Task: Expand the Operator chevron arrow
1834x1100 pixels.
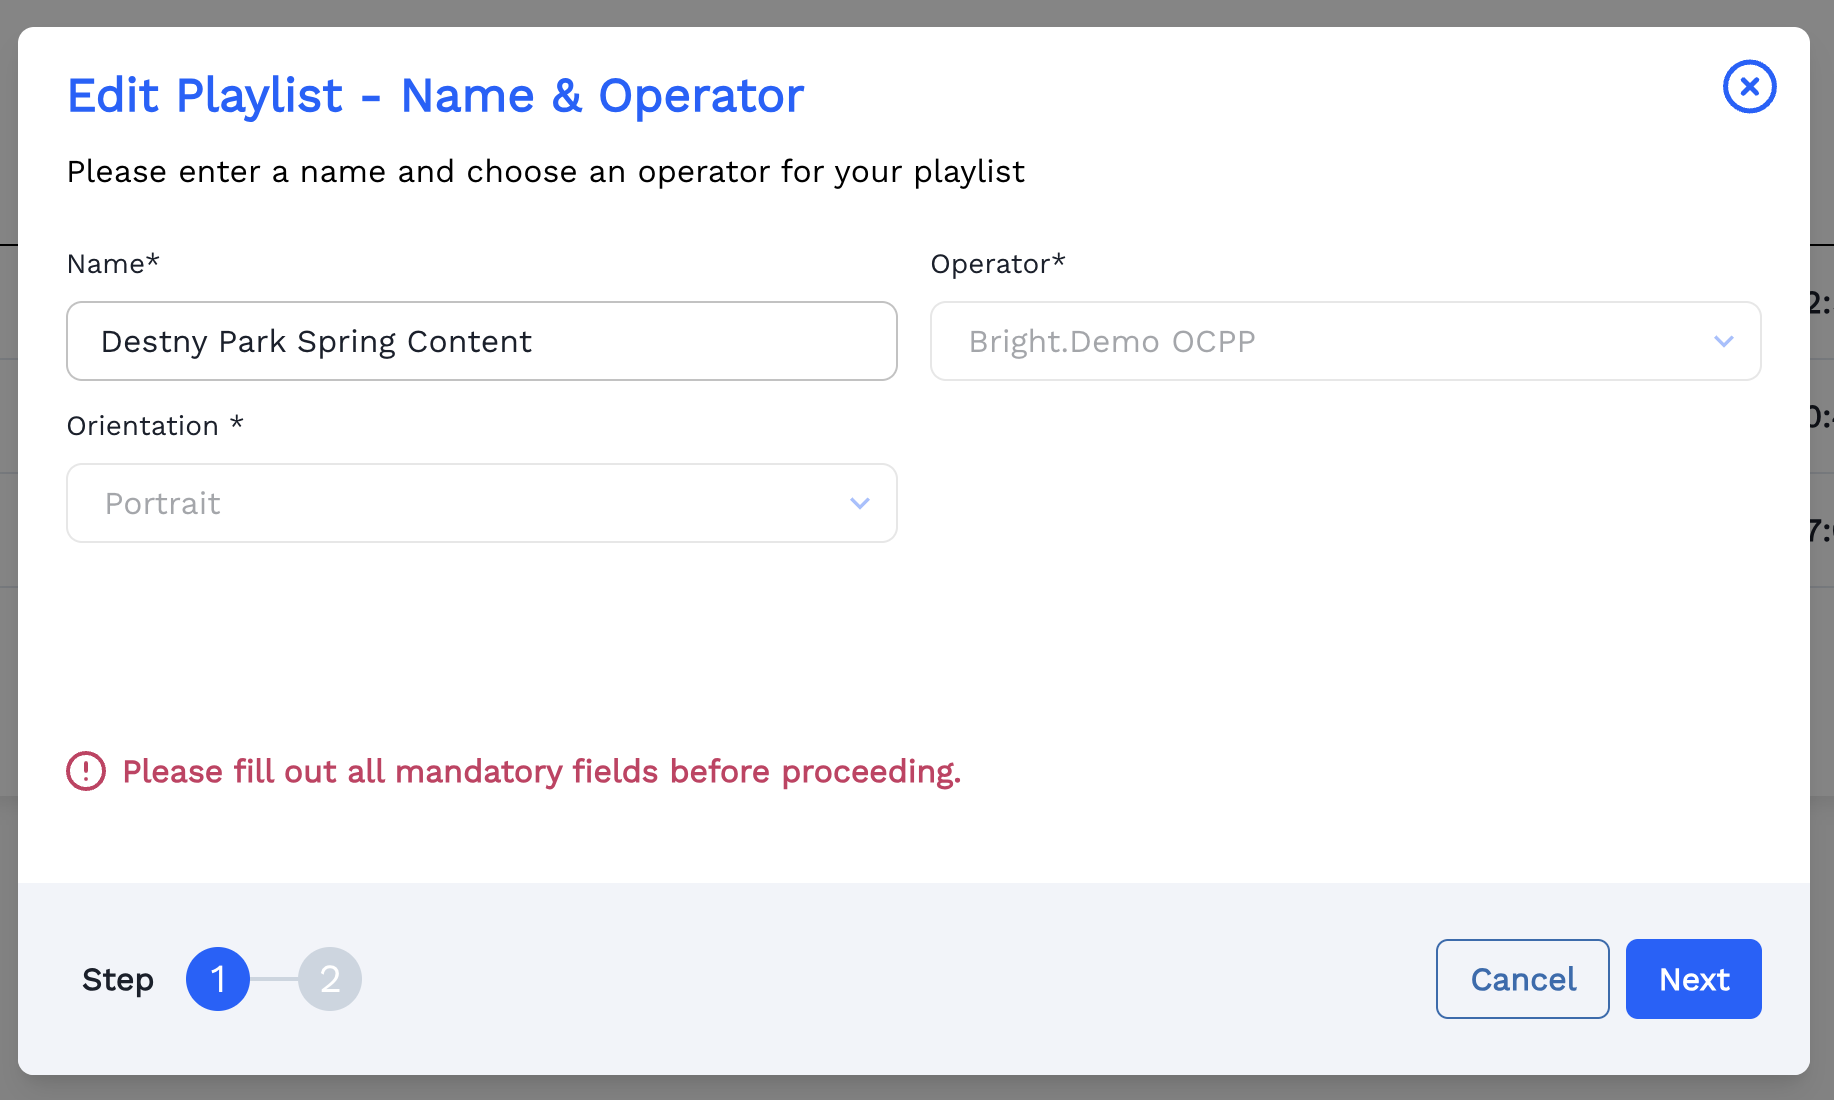Action: pyautogui.click(x=1723, y=342)
